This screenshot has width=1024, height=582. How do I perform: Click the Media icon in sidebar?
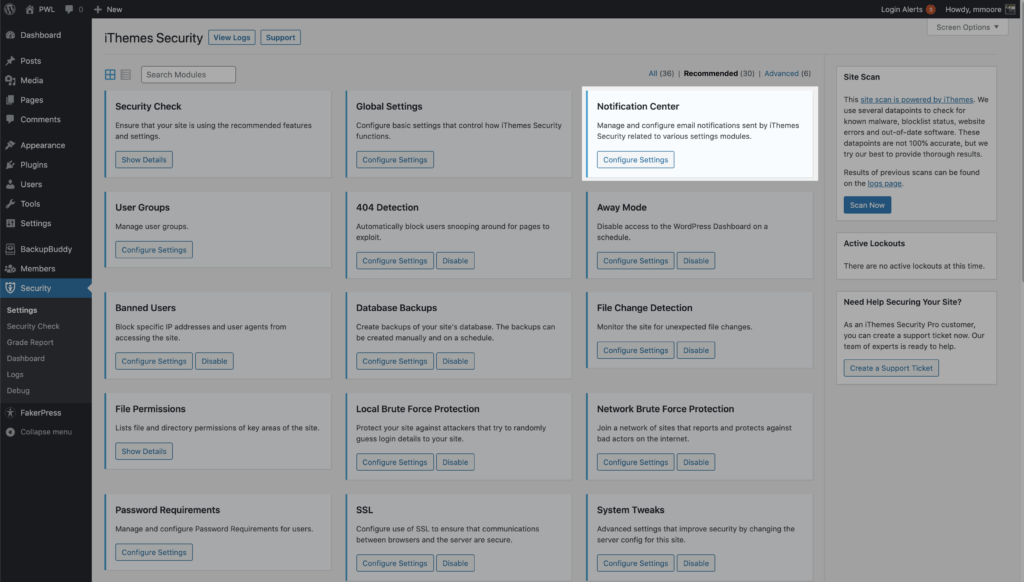pyautogui.click(x=10, y=80)
